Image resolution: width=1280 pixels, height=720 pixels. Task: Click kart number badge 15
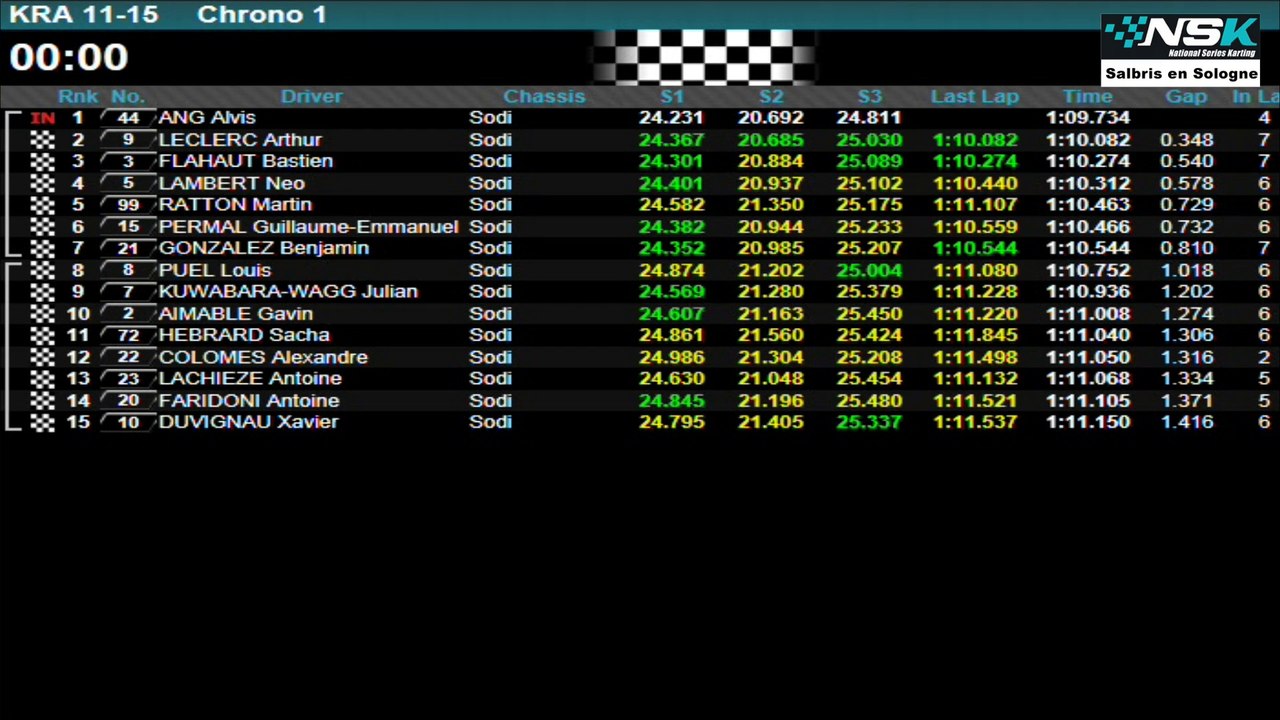coord(128,227)
